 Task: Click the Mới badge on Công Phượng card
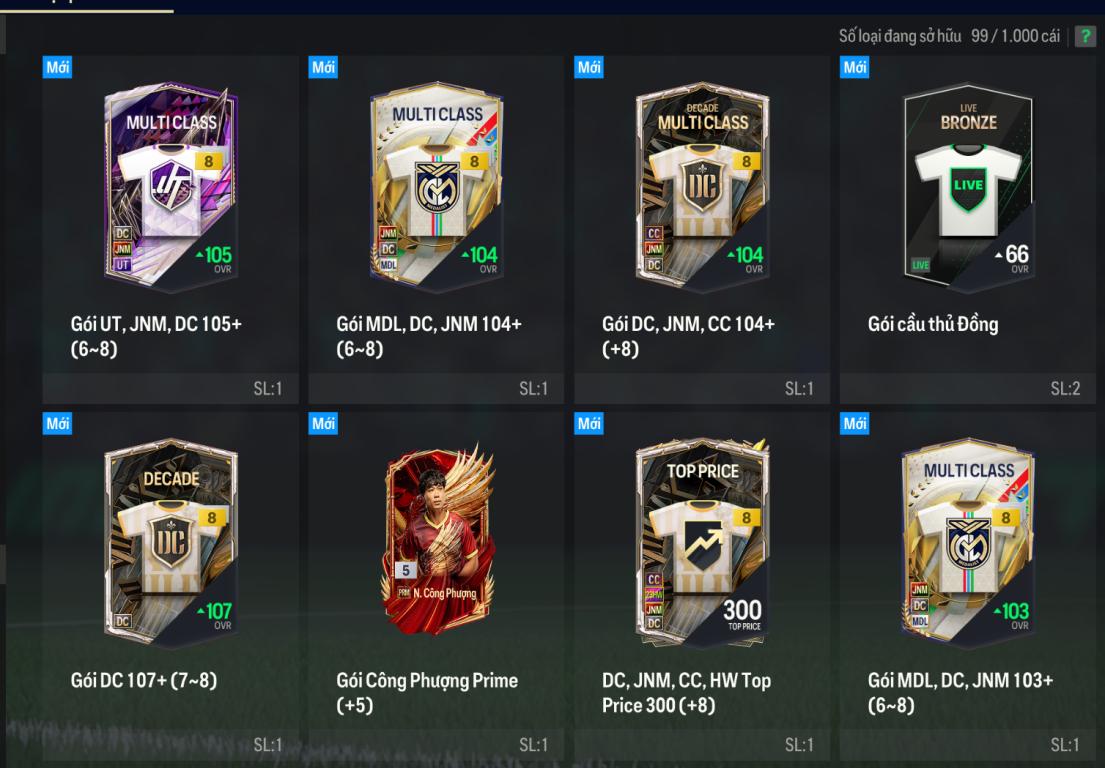click(323, 423)
